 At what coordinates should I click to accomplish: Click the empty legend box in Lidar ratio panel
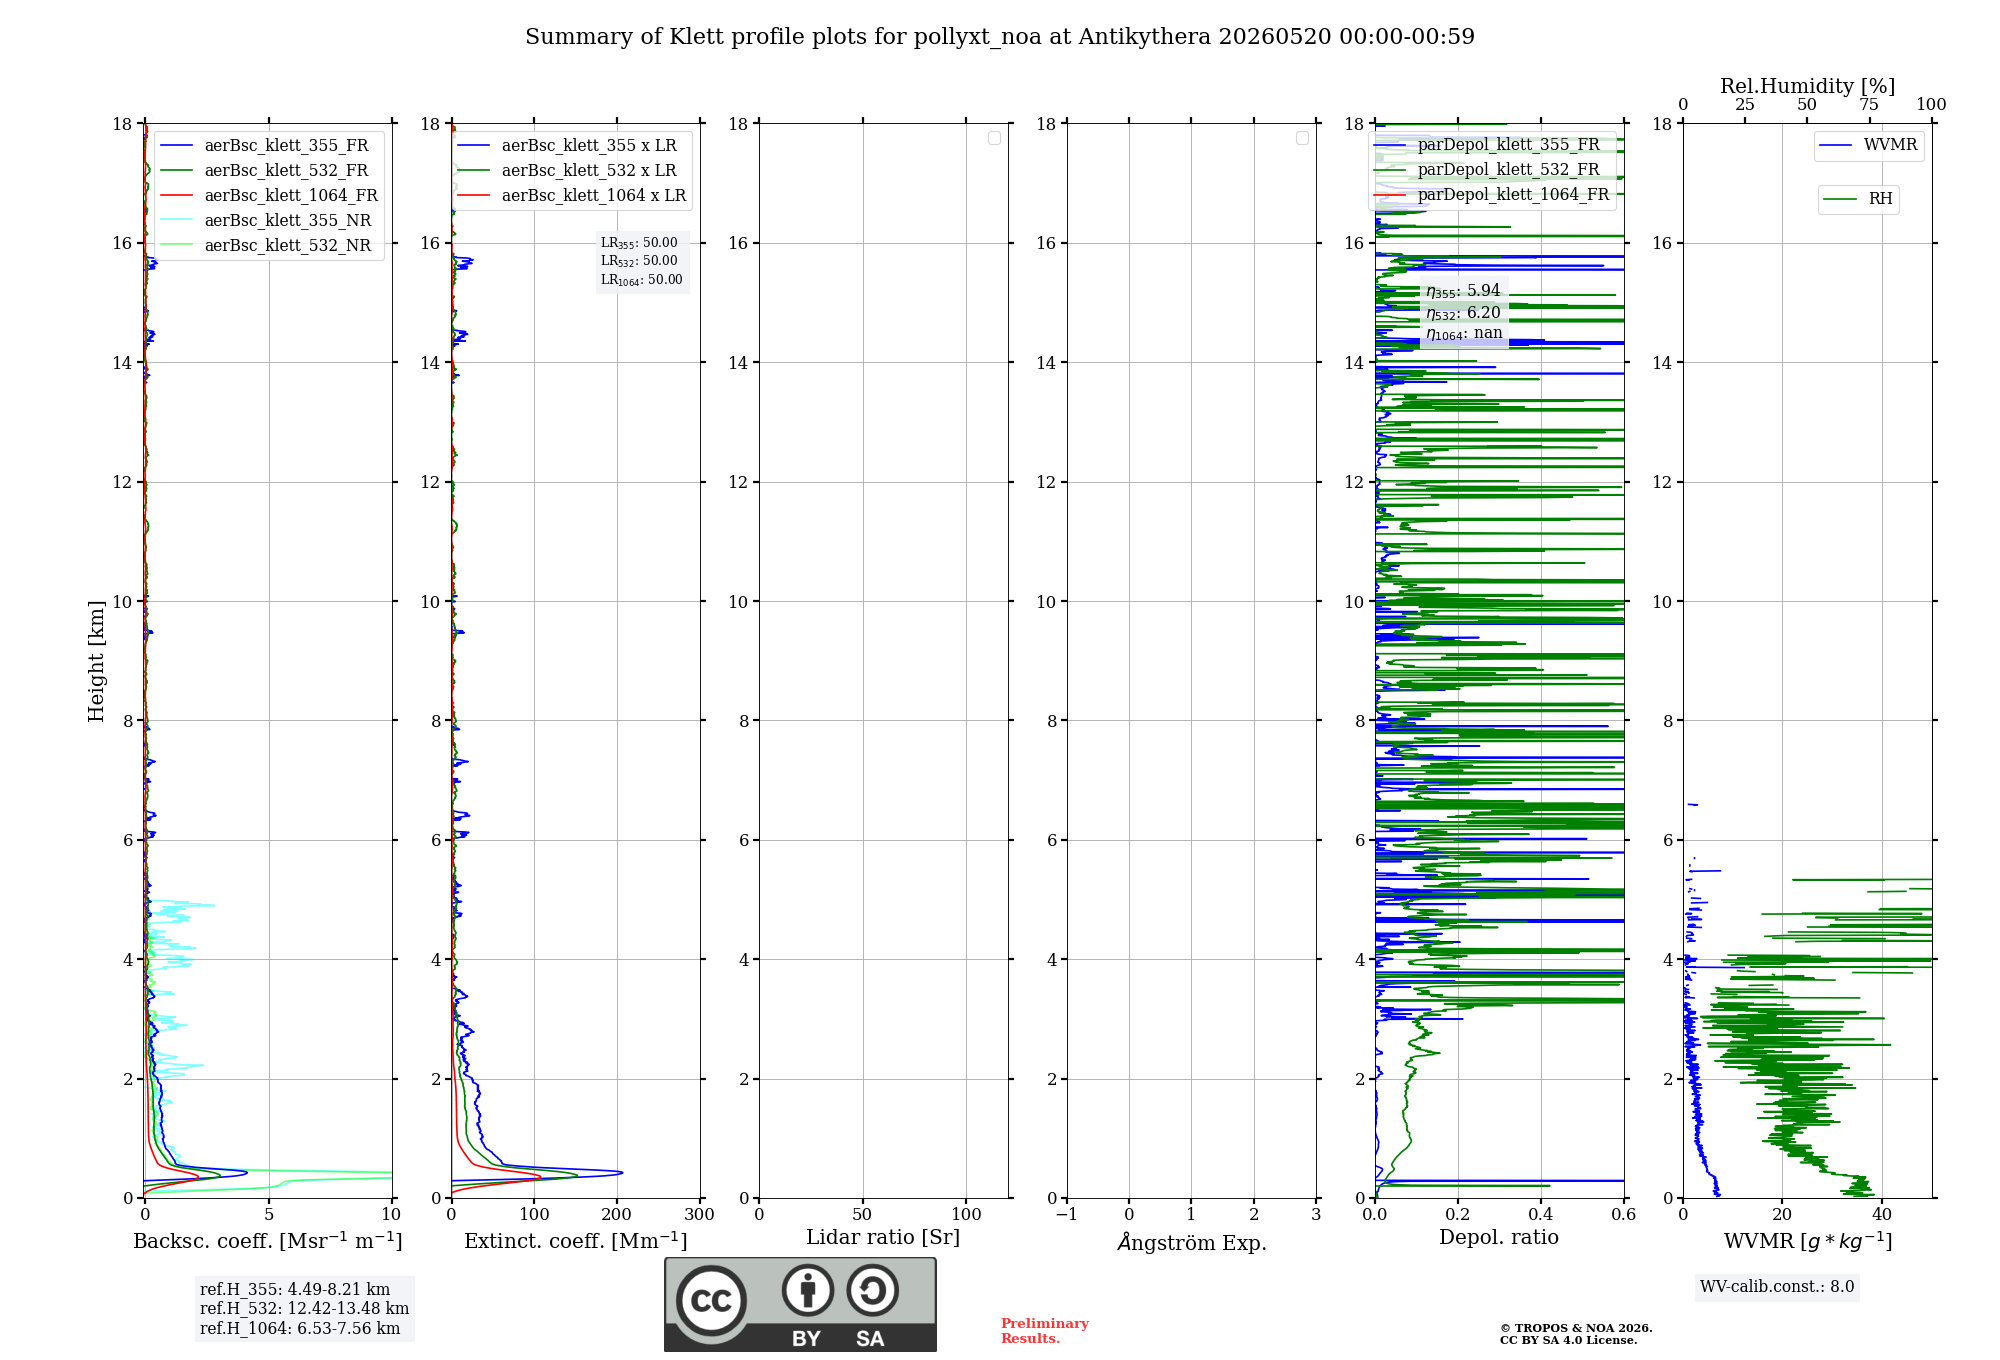point(994,138)
